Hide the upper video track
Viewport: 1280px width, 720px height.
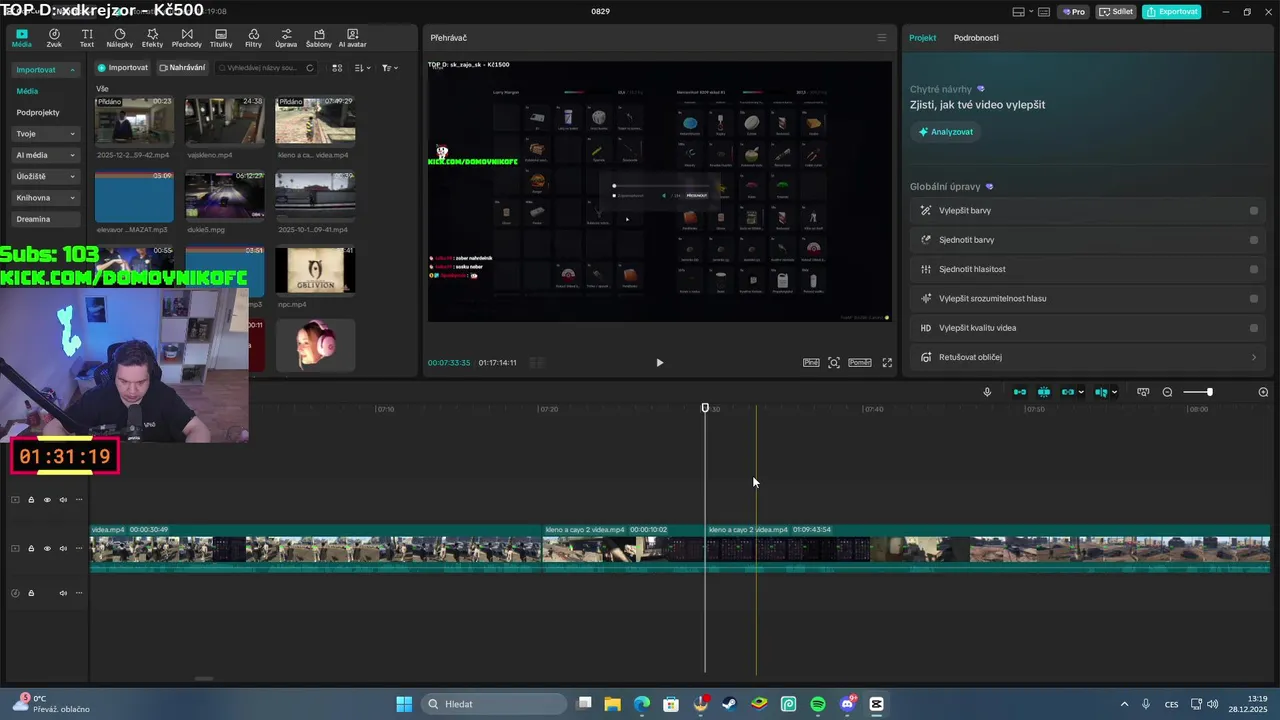click(x=47, y=500)
